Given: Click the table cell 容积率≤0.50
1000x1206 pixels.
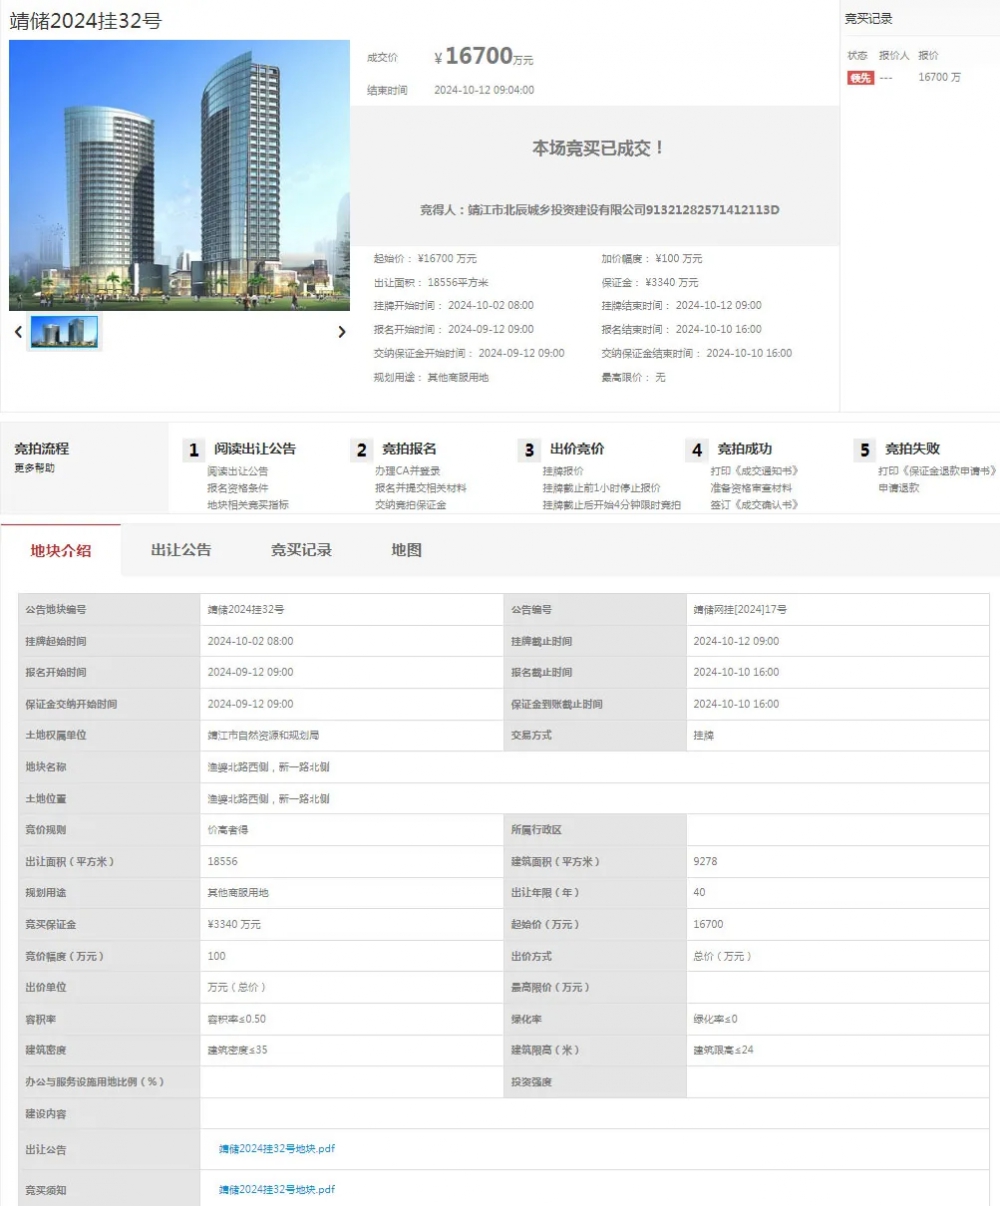Looking at the screenshot, I should pos(237,1019).
